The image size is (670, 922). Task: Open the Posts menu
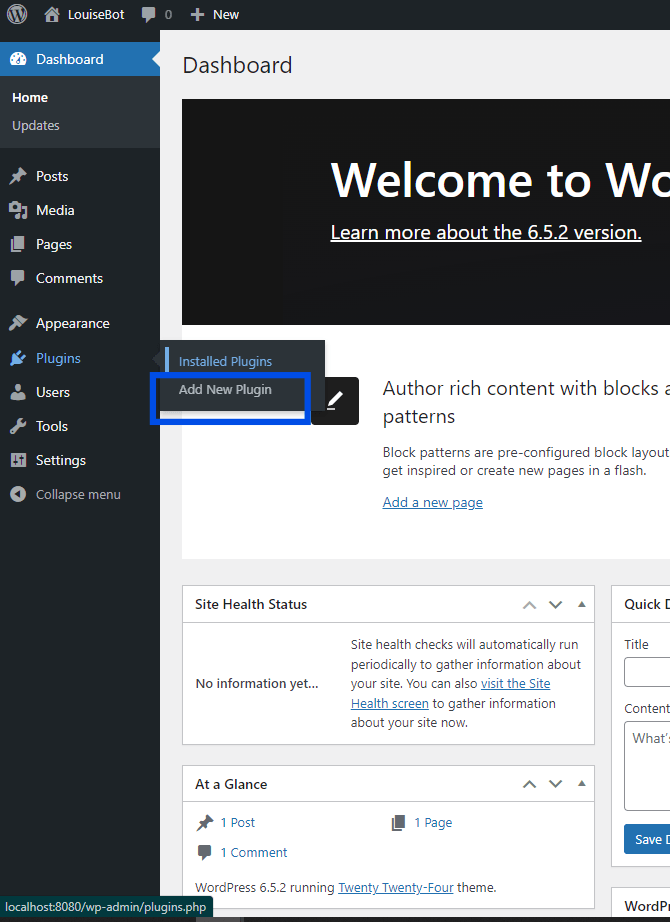point(79,176)
